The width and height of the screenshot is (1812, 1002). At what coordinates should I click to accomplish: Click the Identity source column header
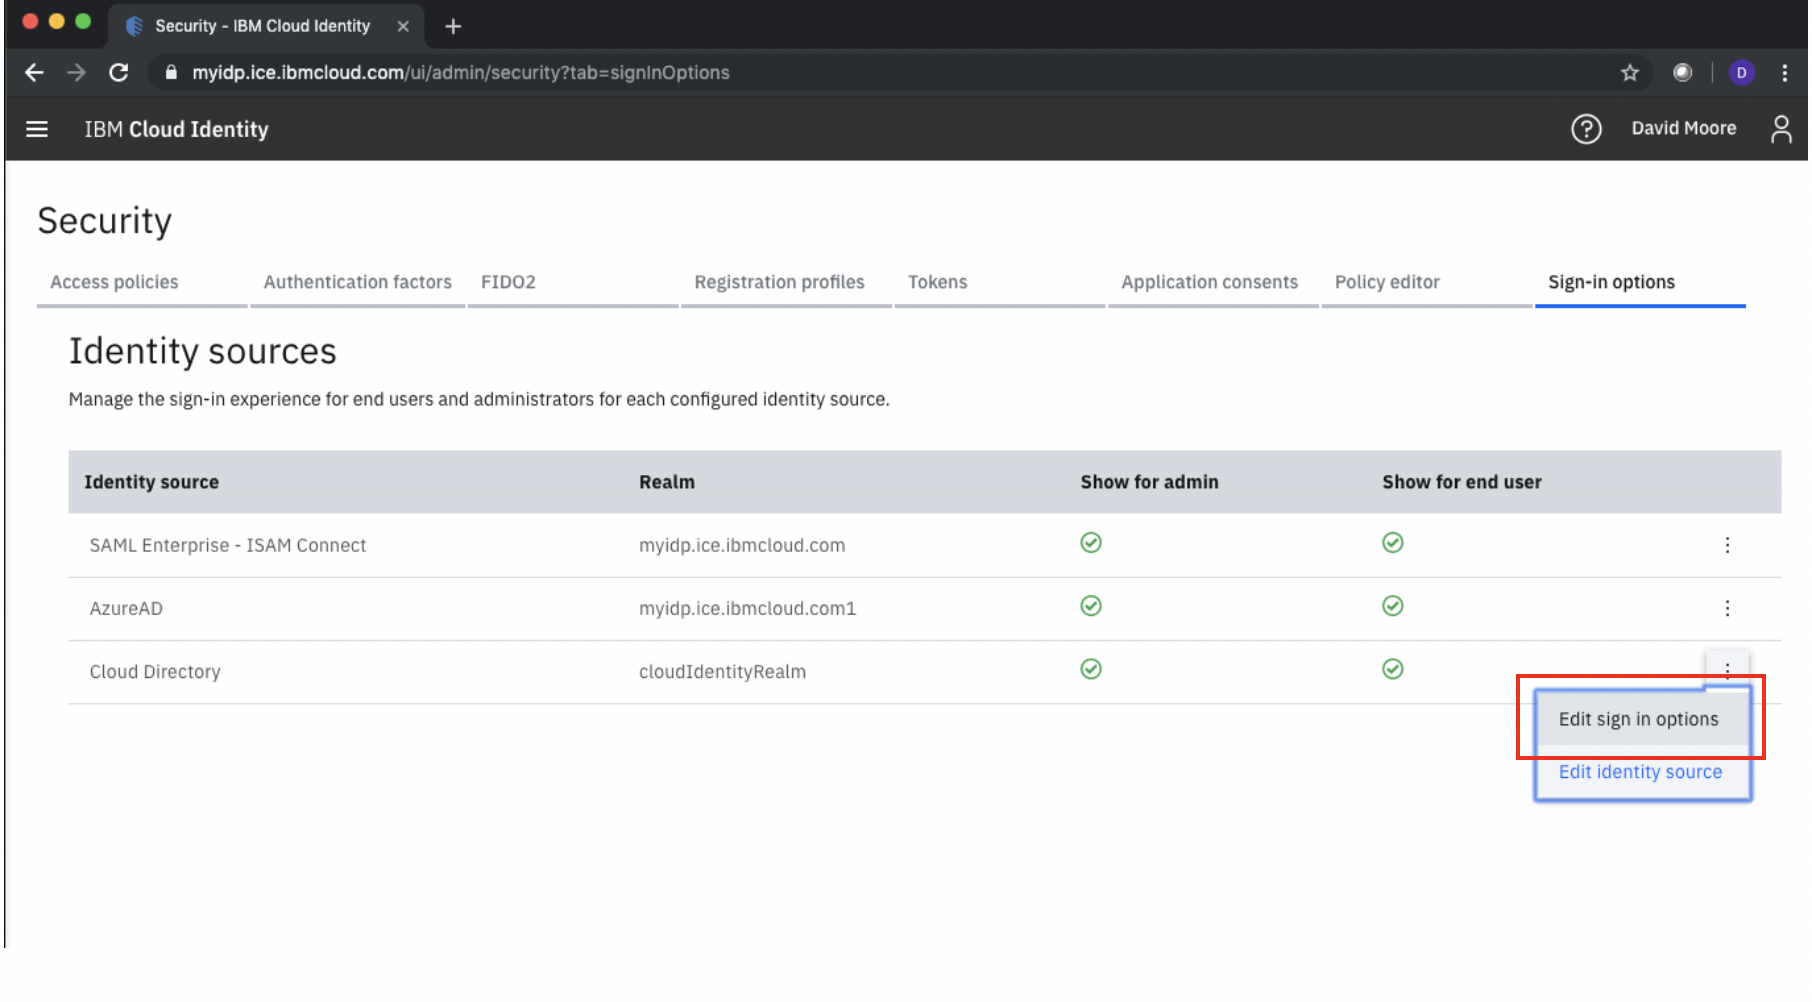tap(151, 482)
